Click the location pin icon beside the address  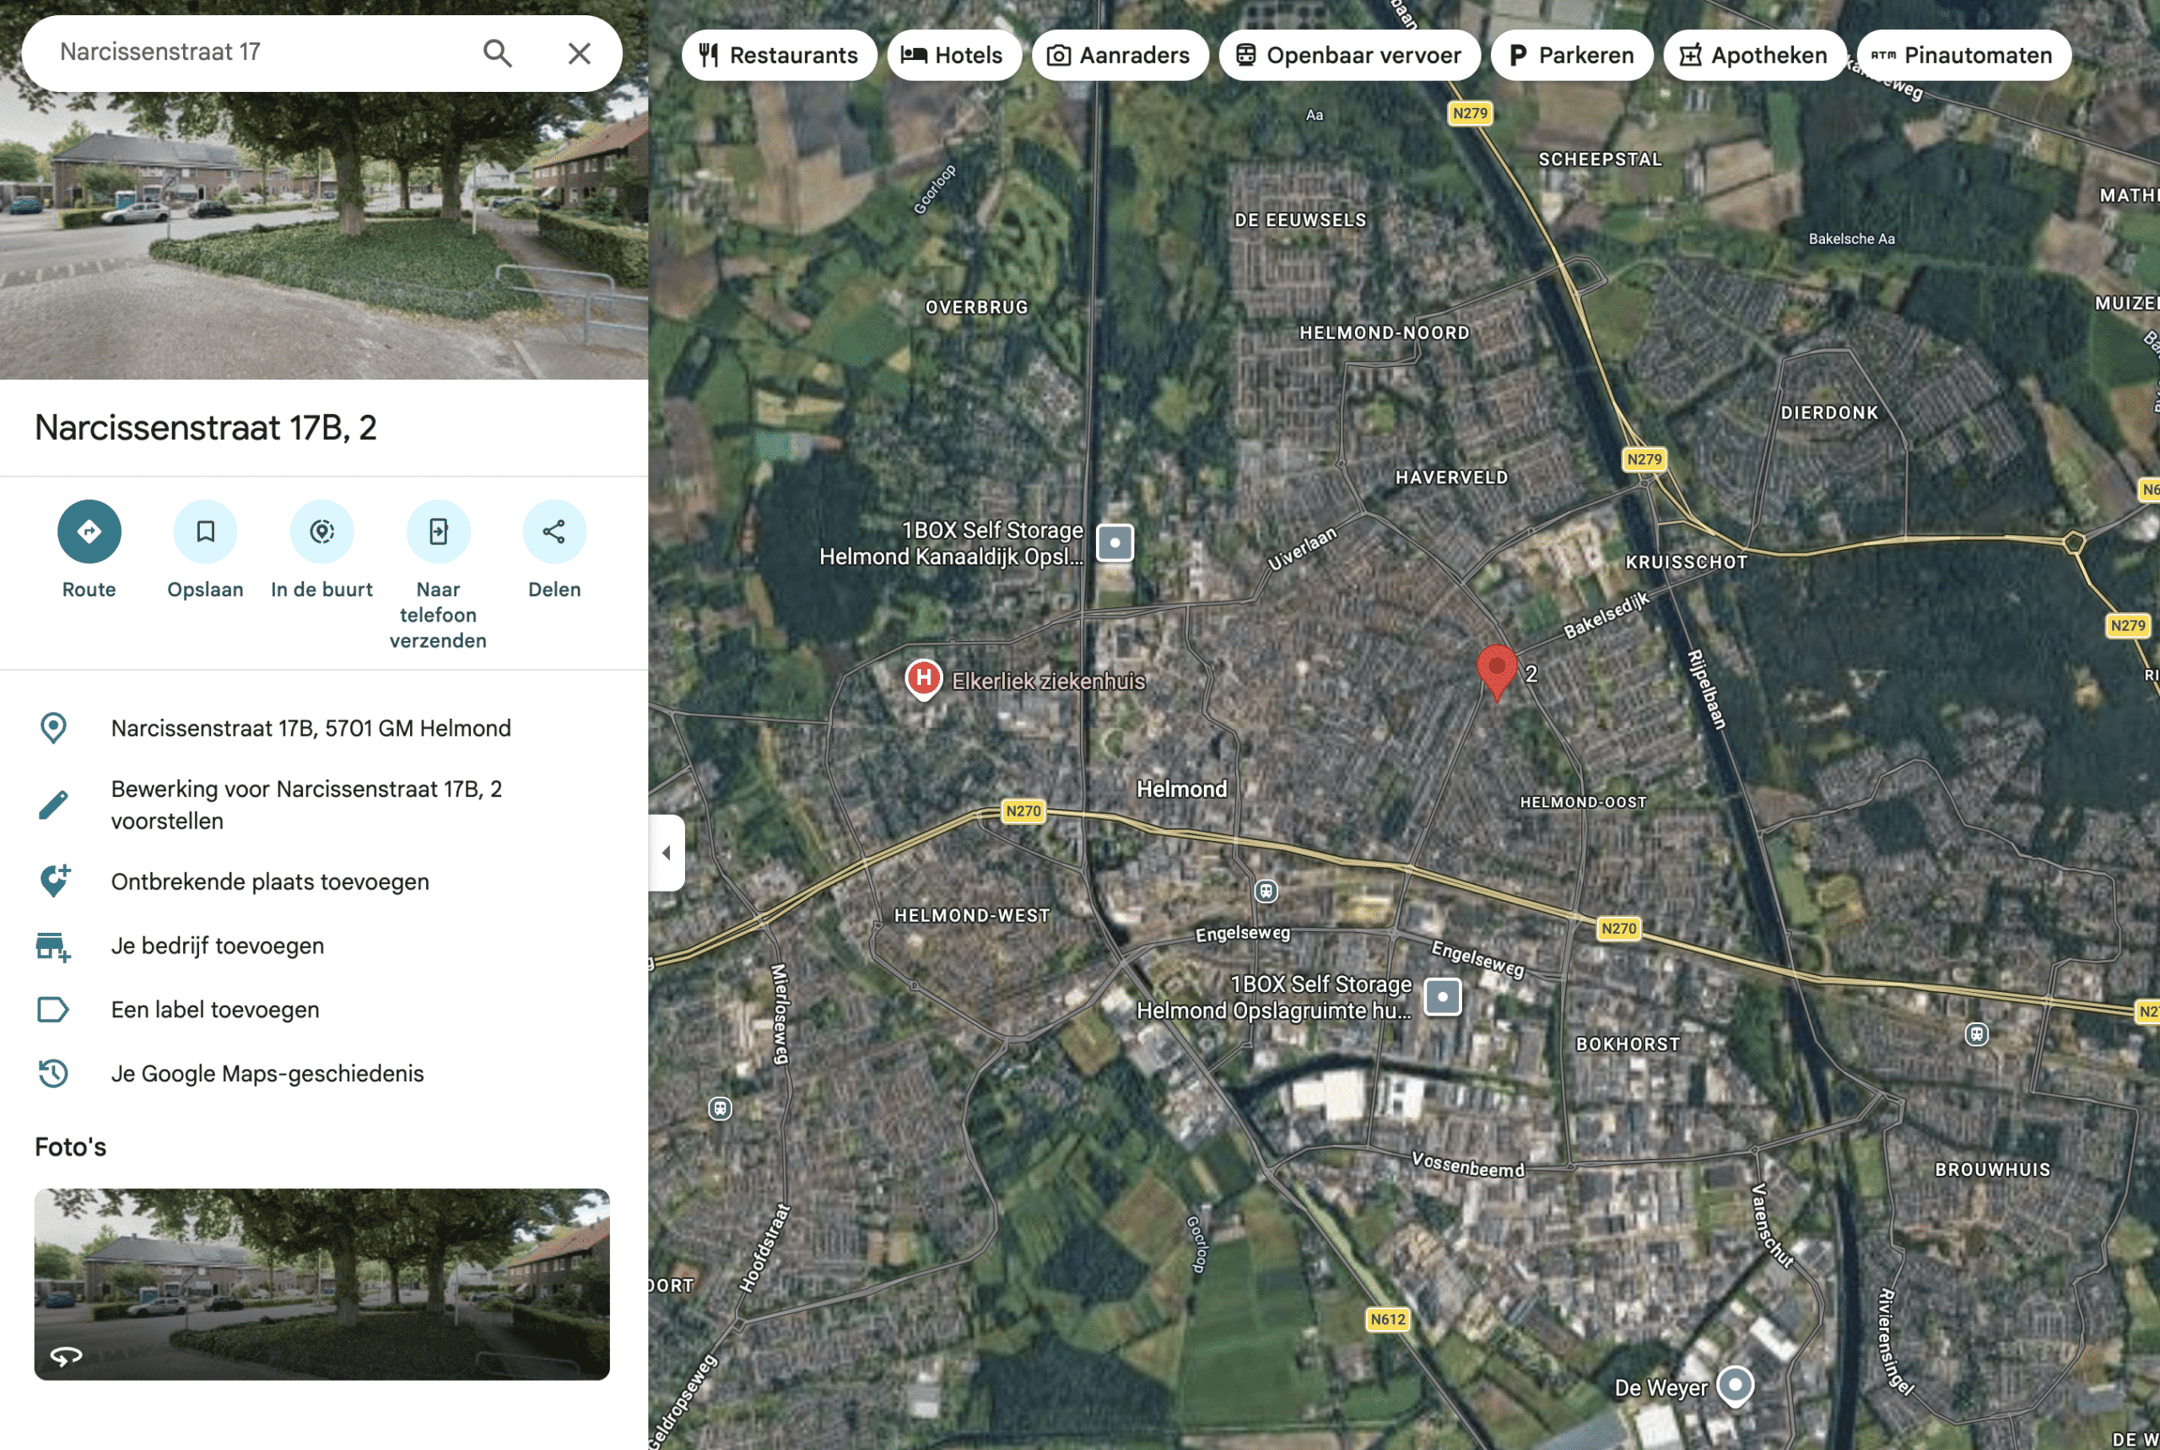pyautogui.click(x=53, y=728)
